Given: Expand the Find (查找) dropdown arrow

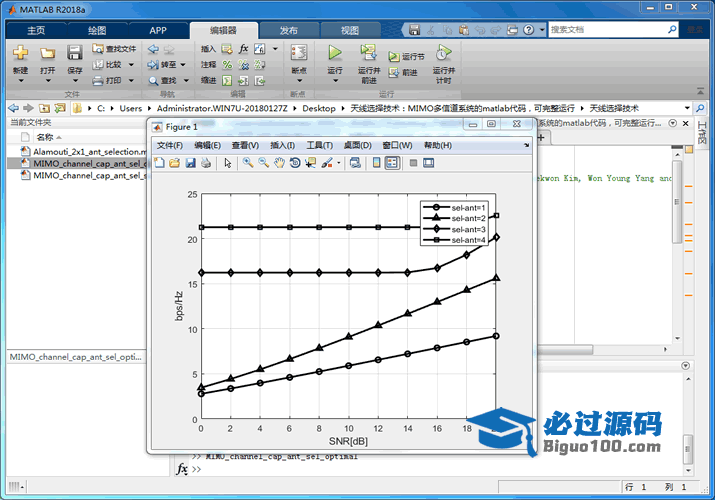Looking at the screenshot, I should click(x=186, y=81).
